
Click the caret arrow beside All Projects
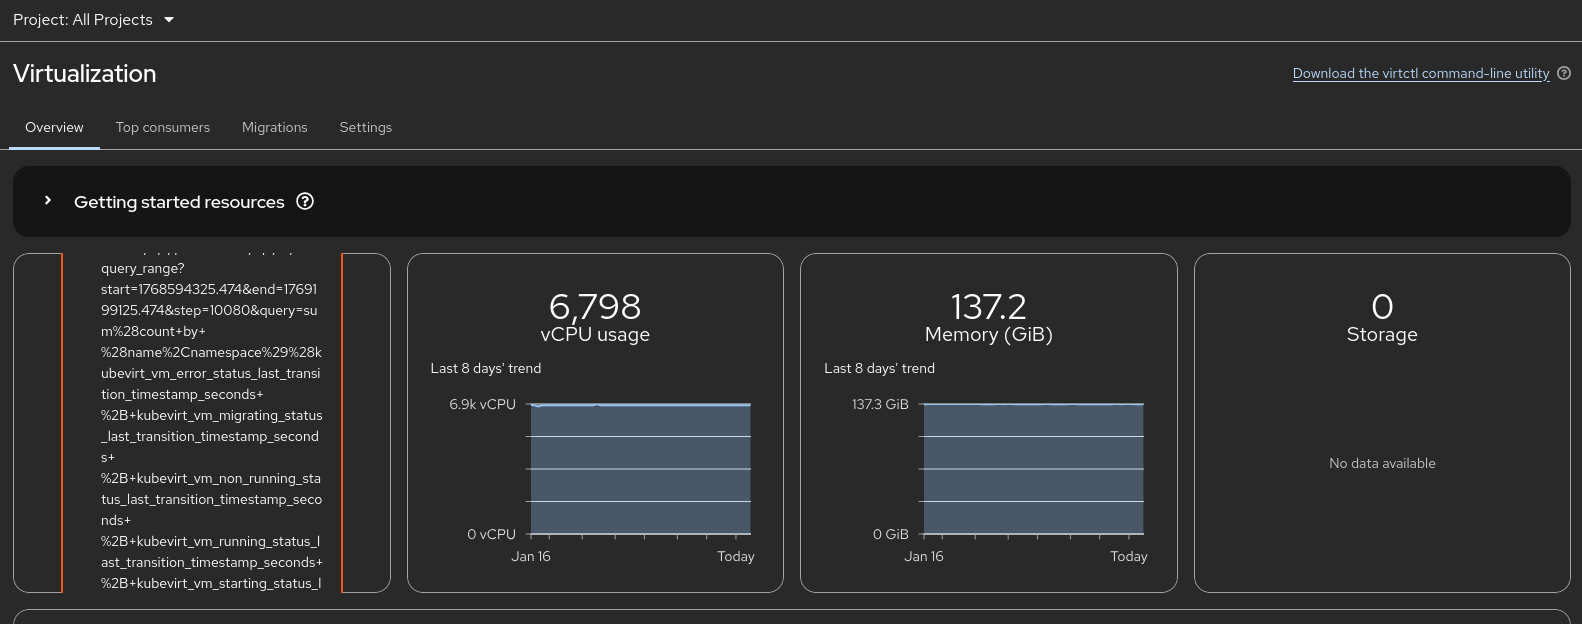[x=169, y=20]
